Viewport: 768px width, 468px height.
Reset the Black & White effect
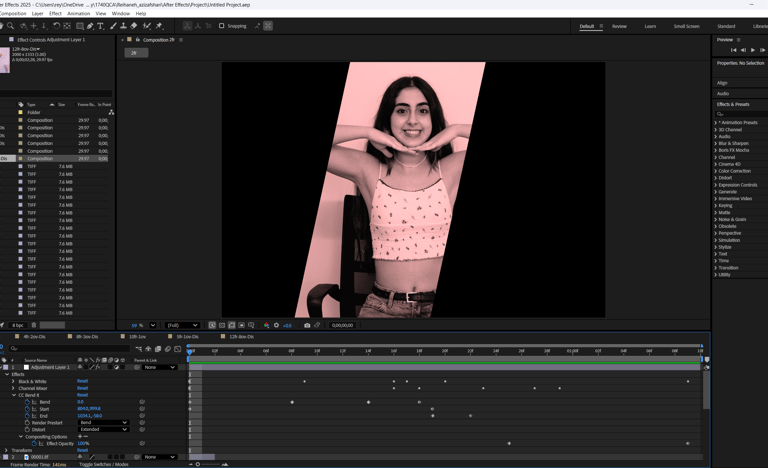pyautogui.click(x=82, y=381)
